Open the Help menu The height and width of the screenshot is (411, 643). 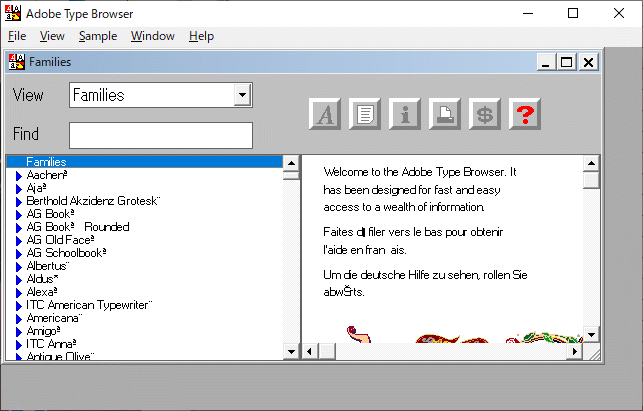pyautogui.click(x=201, y=36)
